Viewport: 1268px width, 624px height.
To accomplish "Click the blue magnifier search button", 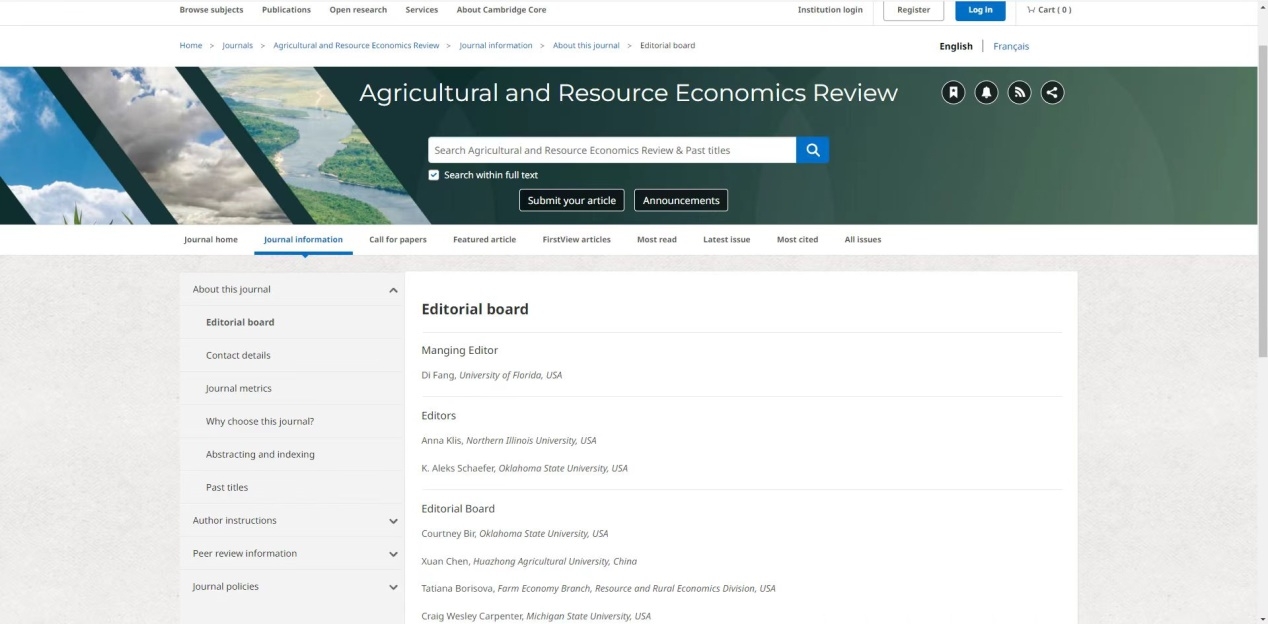I will point(812,150).
